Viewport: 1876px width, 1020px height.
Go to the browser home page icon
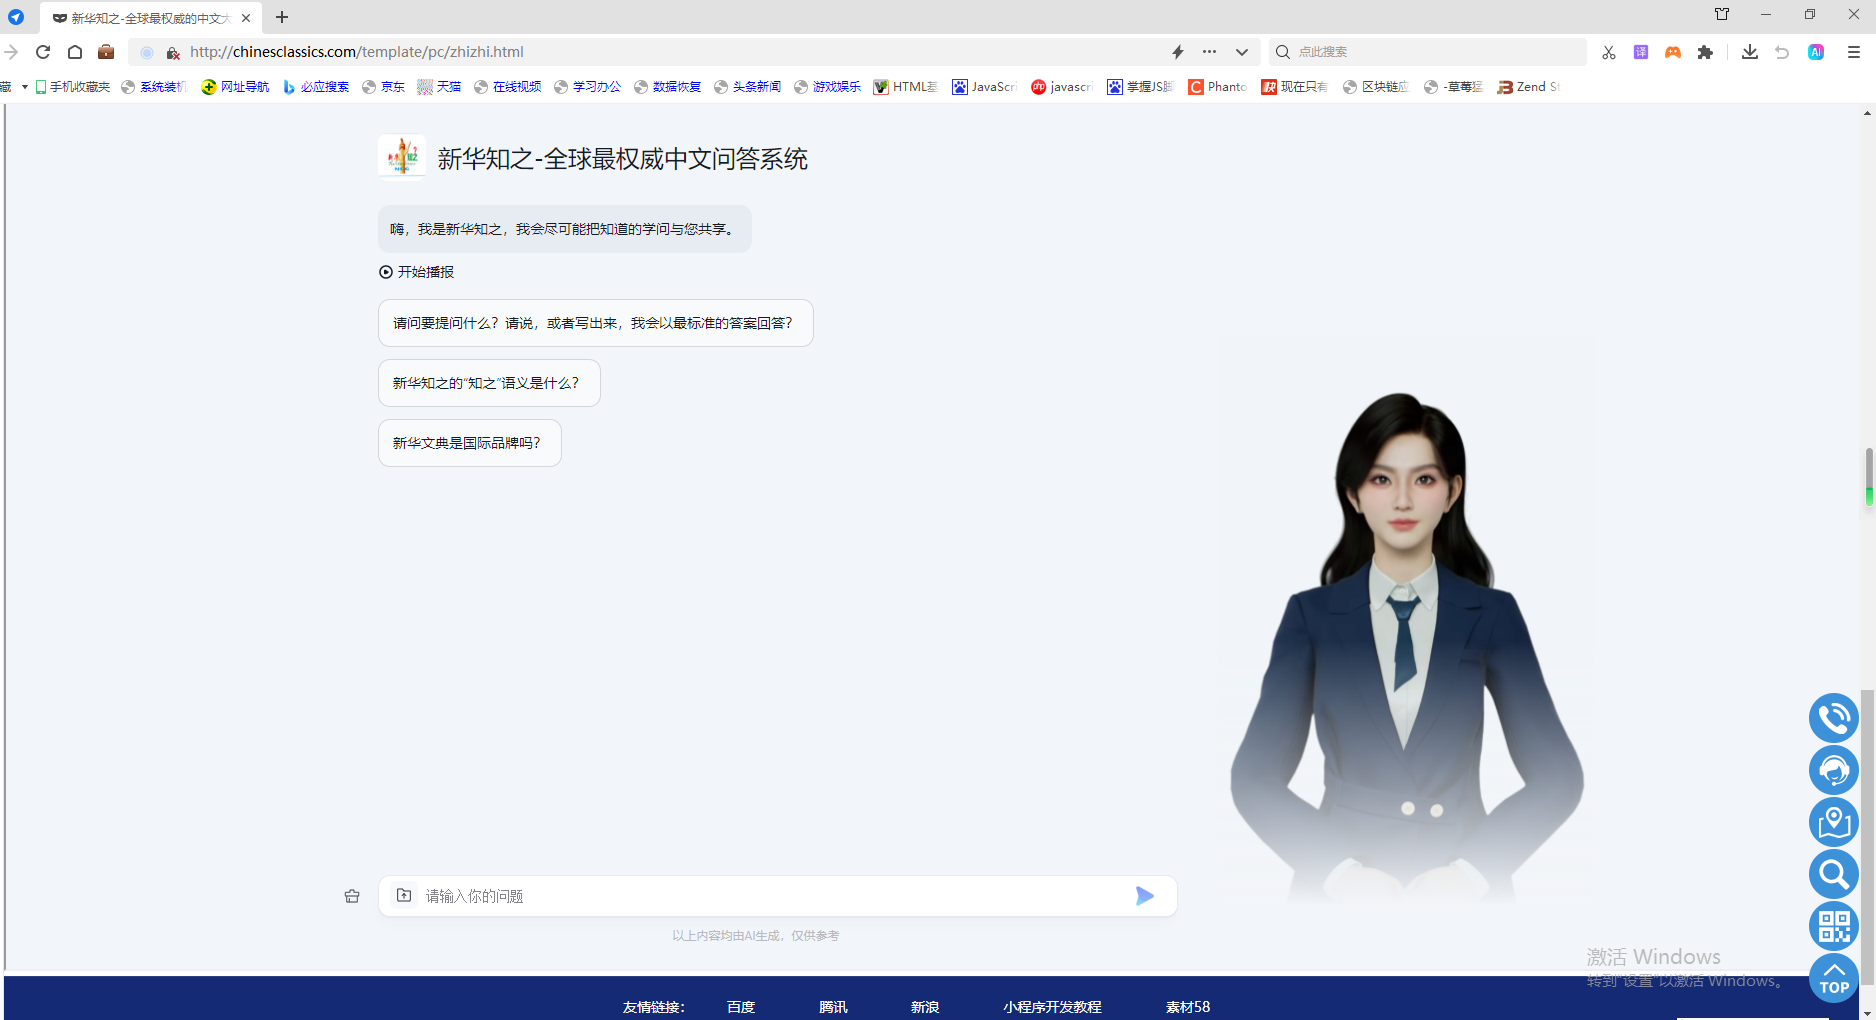coord(75,52)
